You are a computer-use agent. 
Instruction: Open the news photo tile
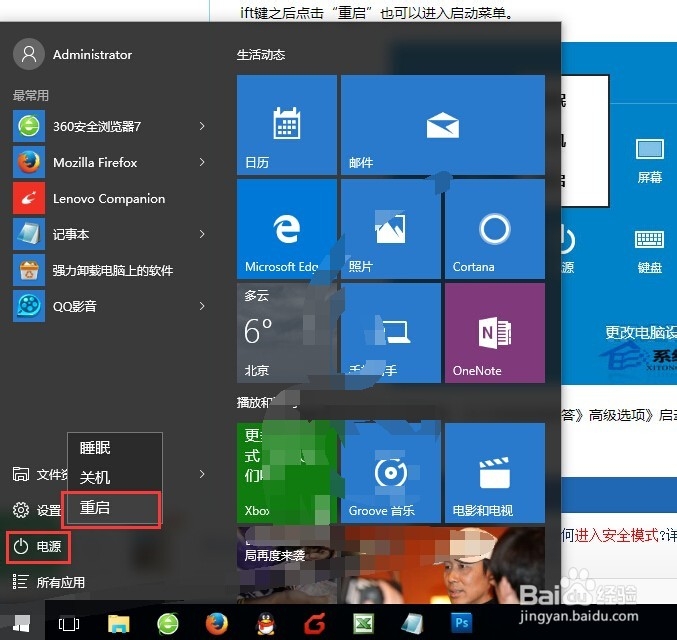(x=391, y=565)
